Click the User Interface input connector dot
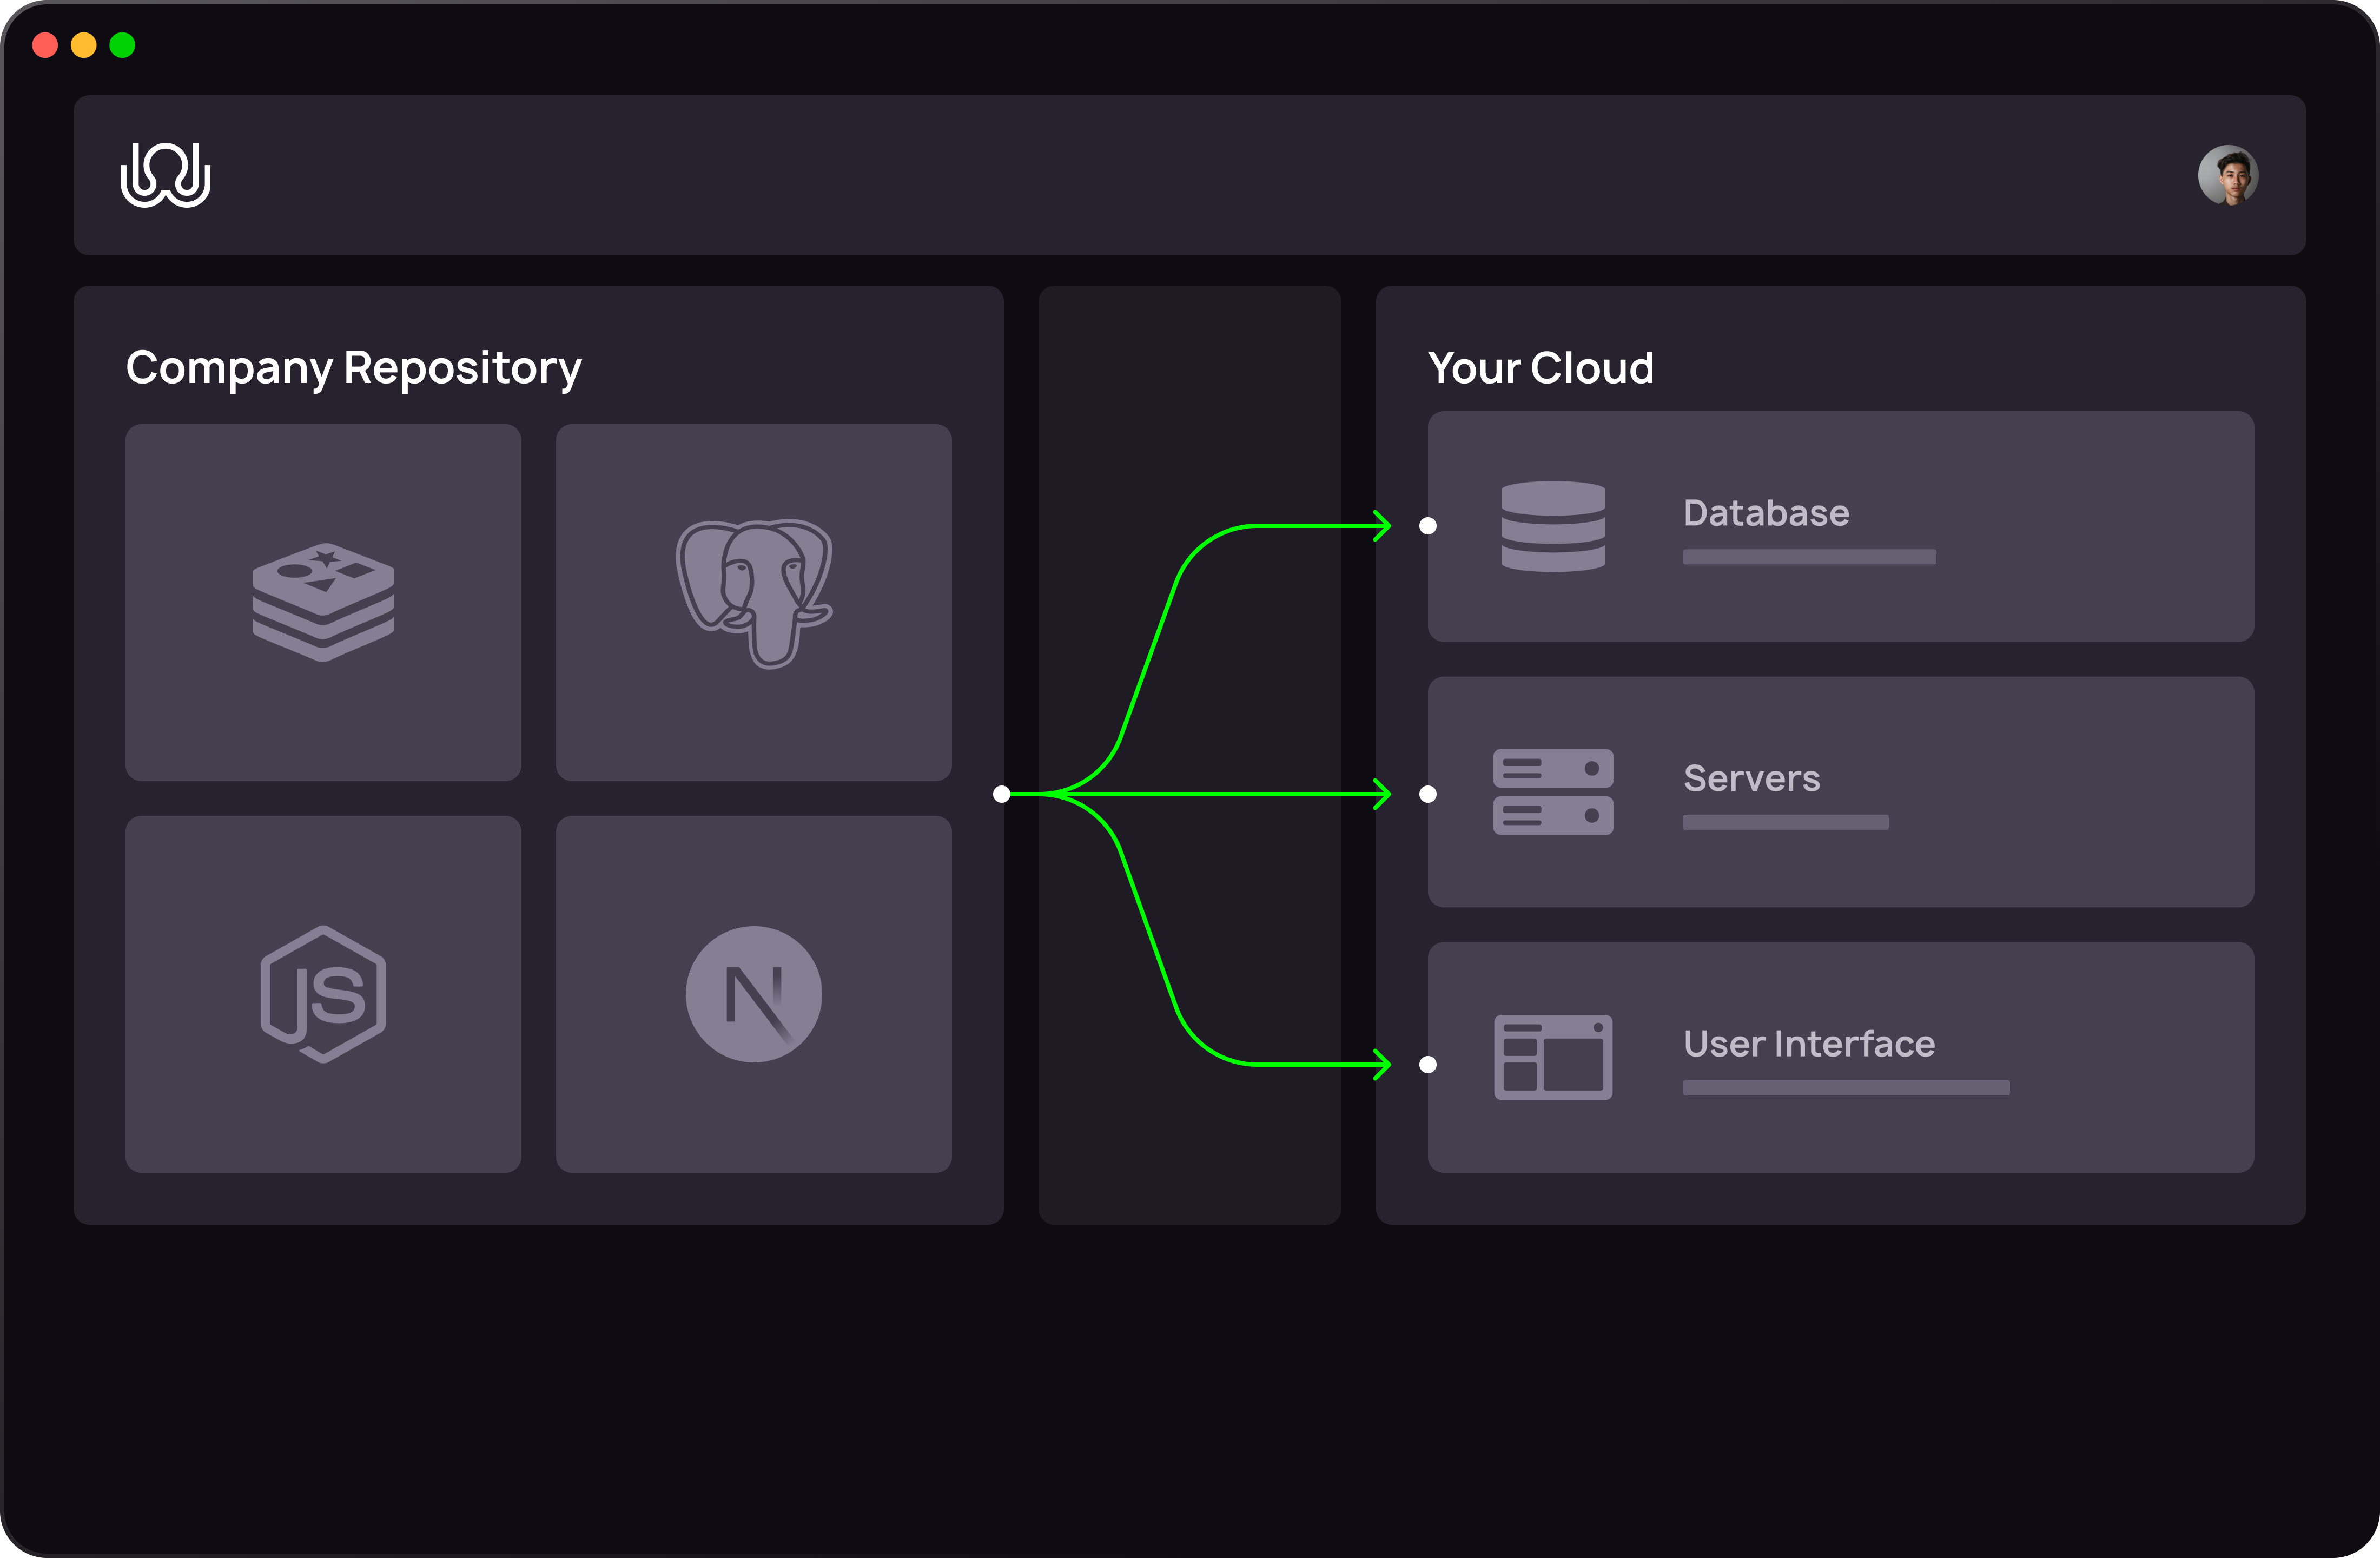Image resolution: width=2380 pixels, height=1558 pixels. click(1428, 1065)
